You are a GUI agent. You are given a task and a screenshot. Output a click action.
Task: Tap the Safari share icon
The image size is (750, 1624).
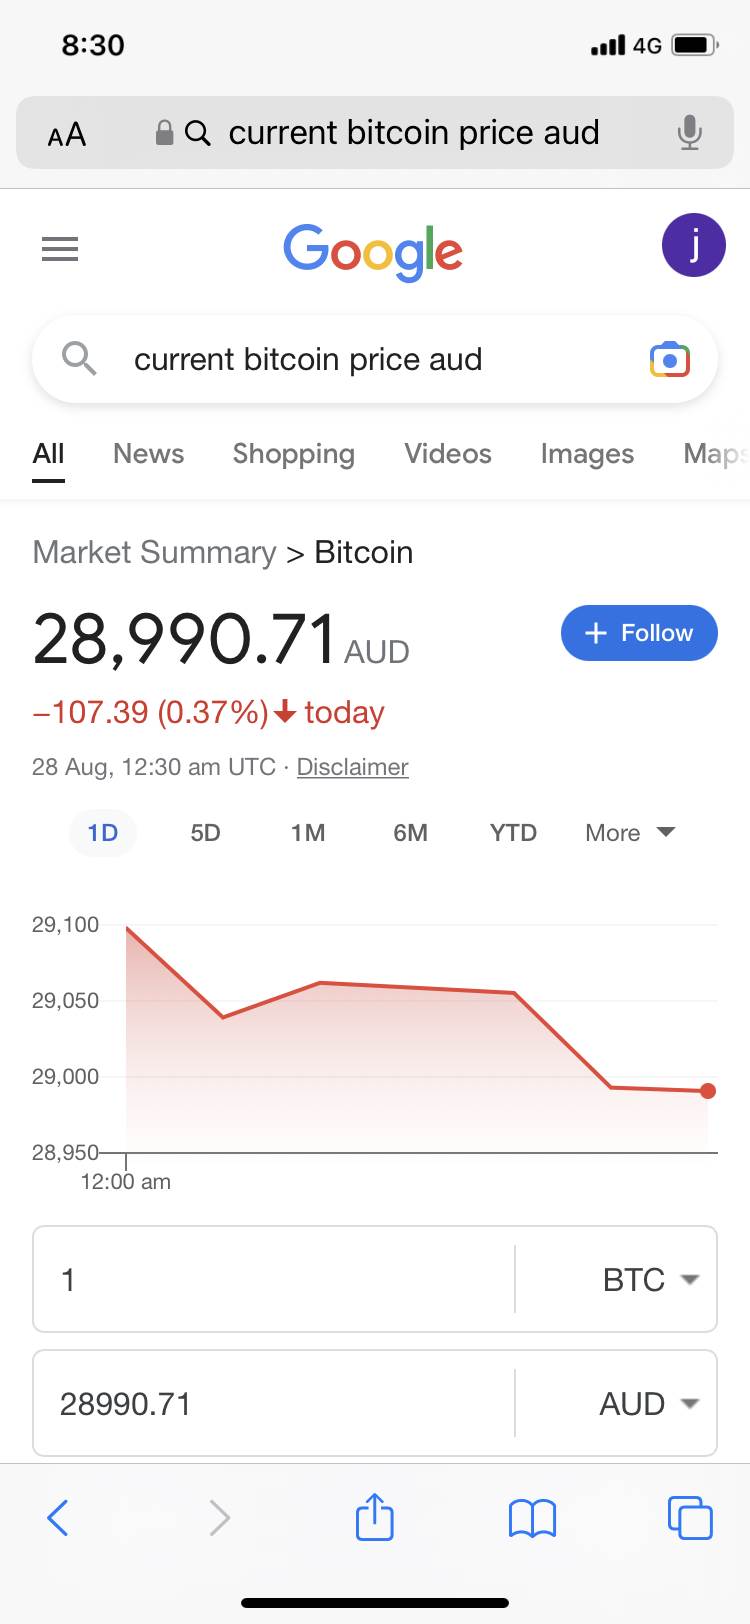point(374,1517)
